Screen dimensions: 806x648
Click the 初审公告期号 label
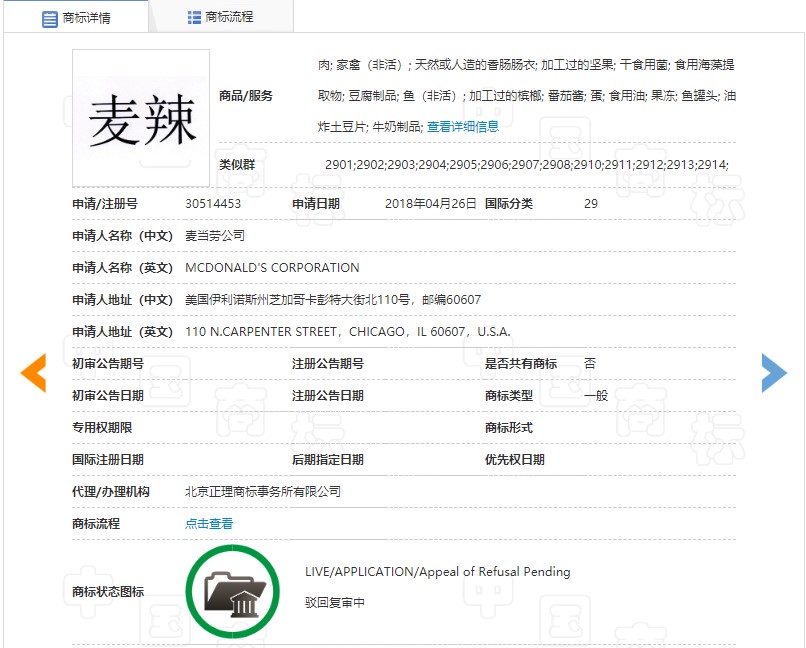click(108, 364)
